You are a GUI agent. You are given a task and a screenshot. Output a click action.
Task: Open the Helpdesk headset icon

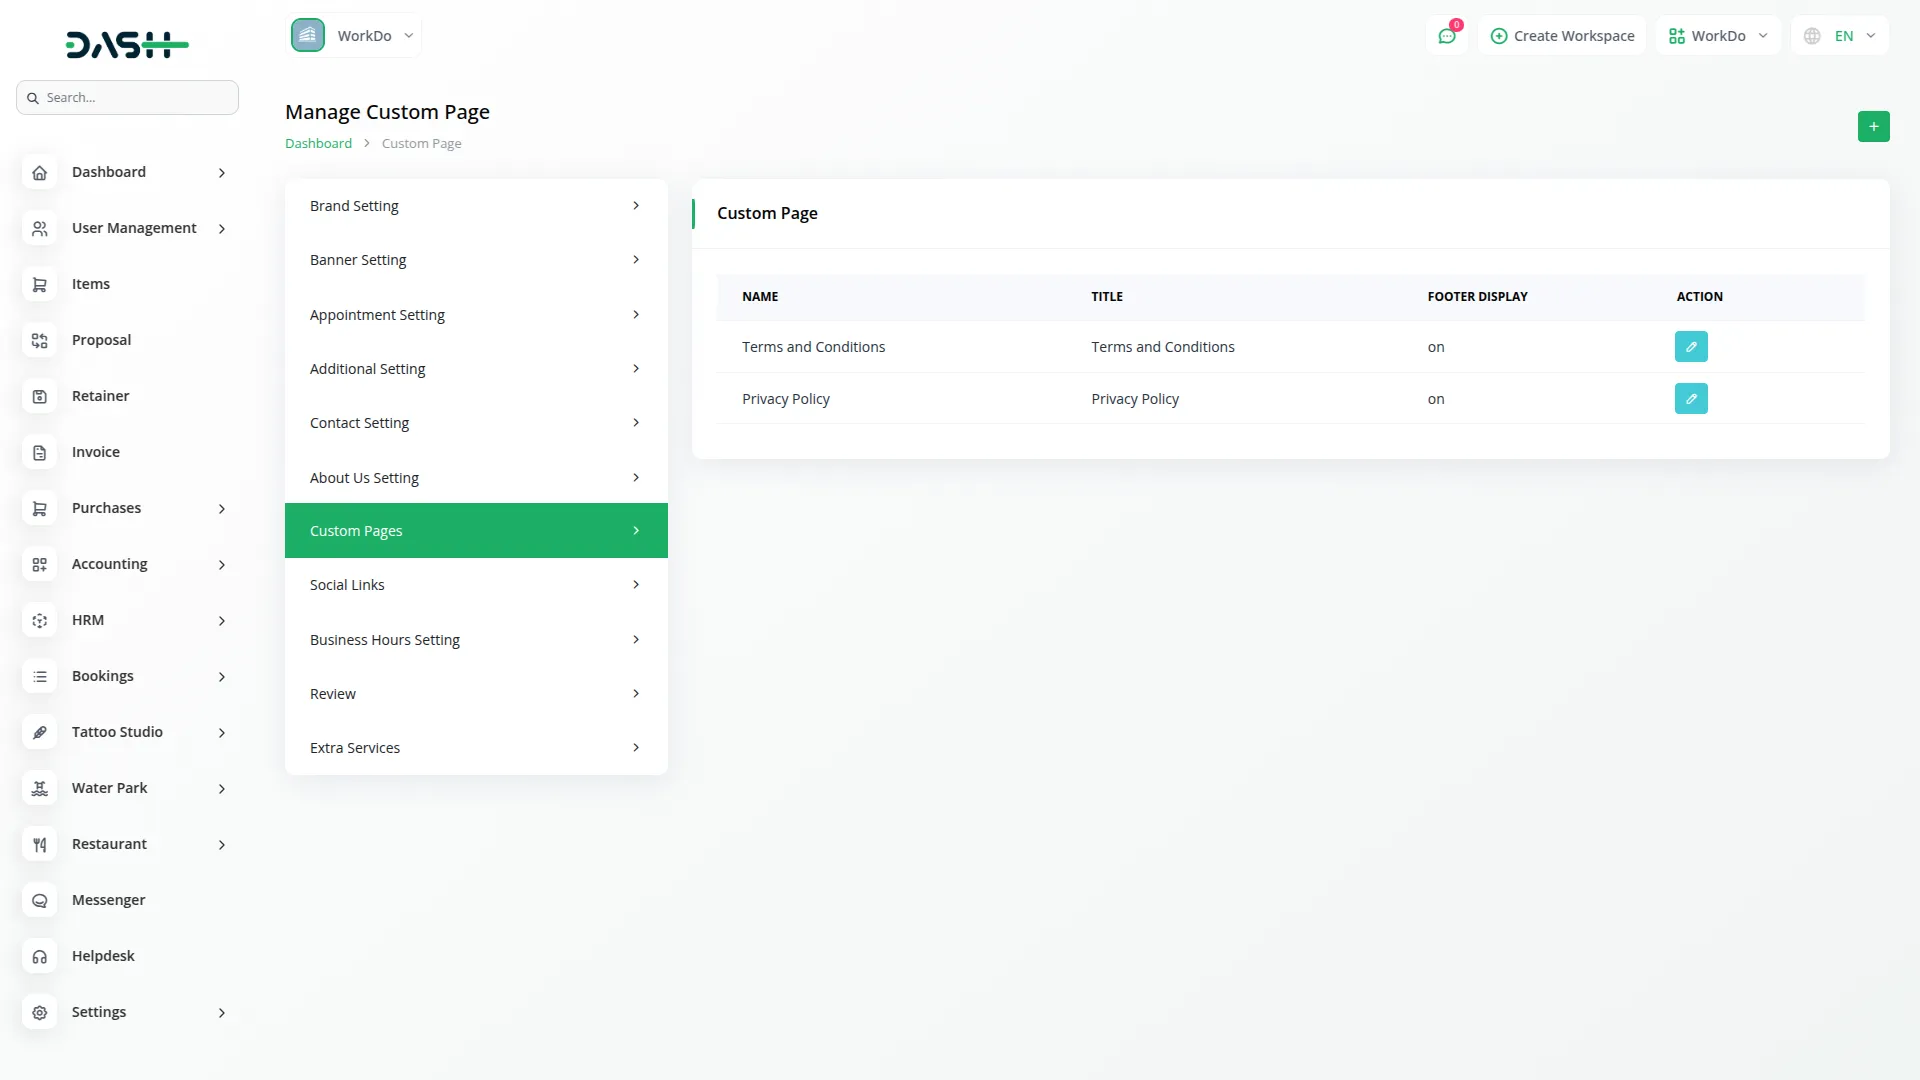point(39,956)
